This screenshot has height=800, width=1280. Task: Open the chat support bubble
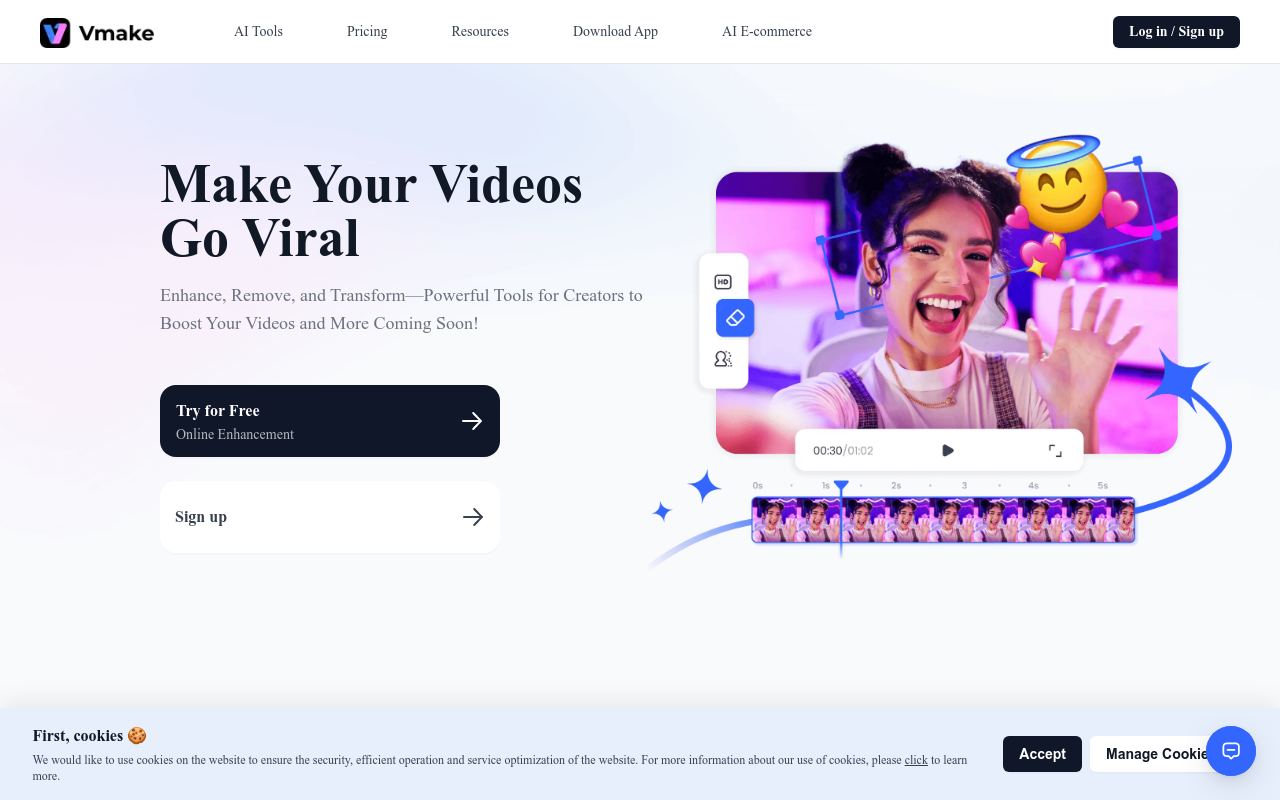pos(1231,751)
